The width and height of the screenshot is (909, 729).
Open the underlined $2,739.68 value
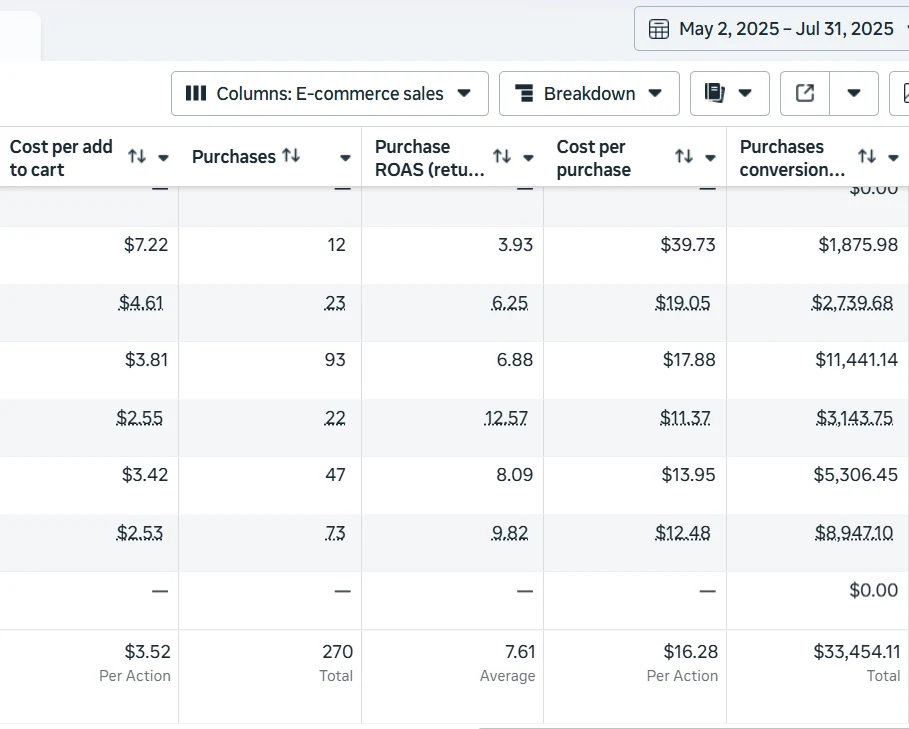point(852,302)
